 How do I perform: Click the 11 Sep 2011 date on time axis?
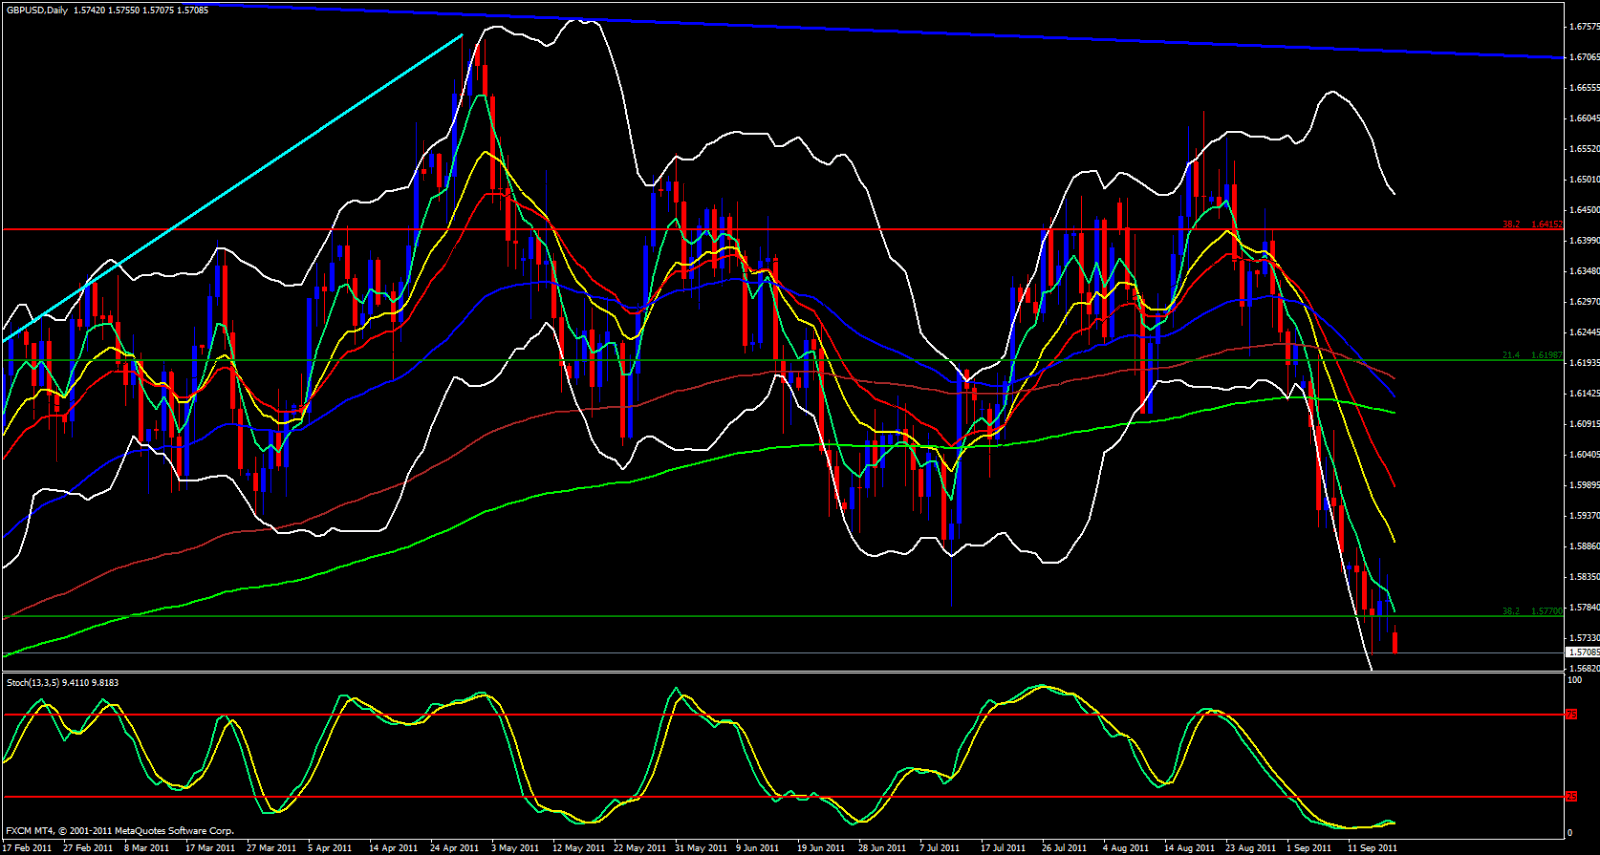coord(1372,848)
